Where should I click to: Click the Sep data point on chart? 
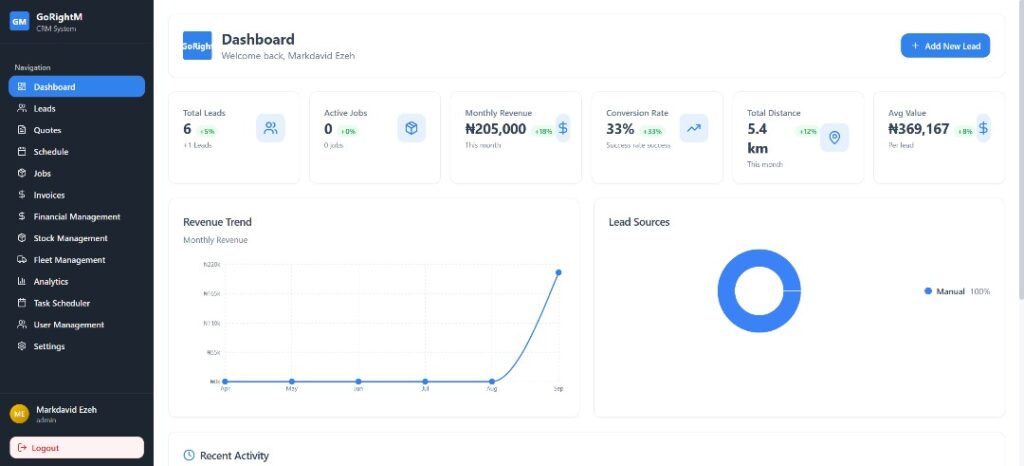558,272
